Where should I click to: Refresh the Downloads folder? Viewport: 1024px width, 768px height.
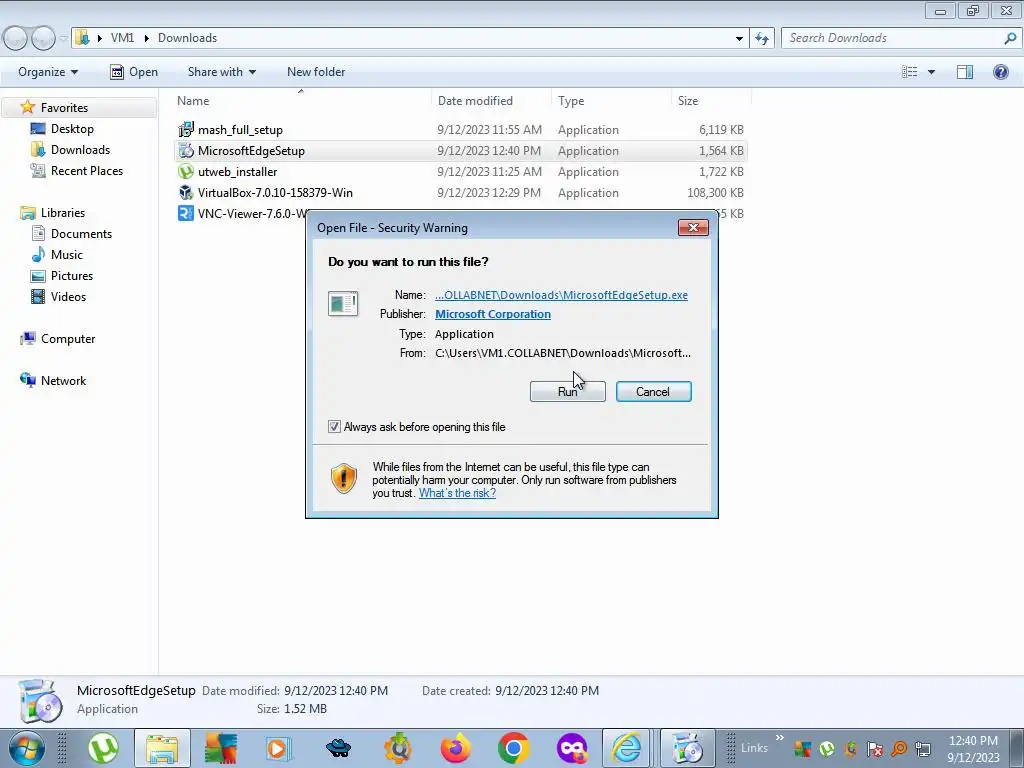point(762,38)
